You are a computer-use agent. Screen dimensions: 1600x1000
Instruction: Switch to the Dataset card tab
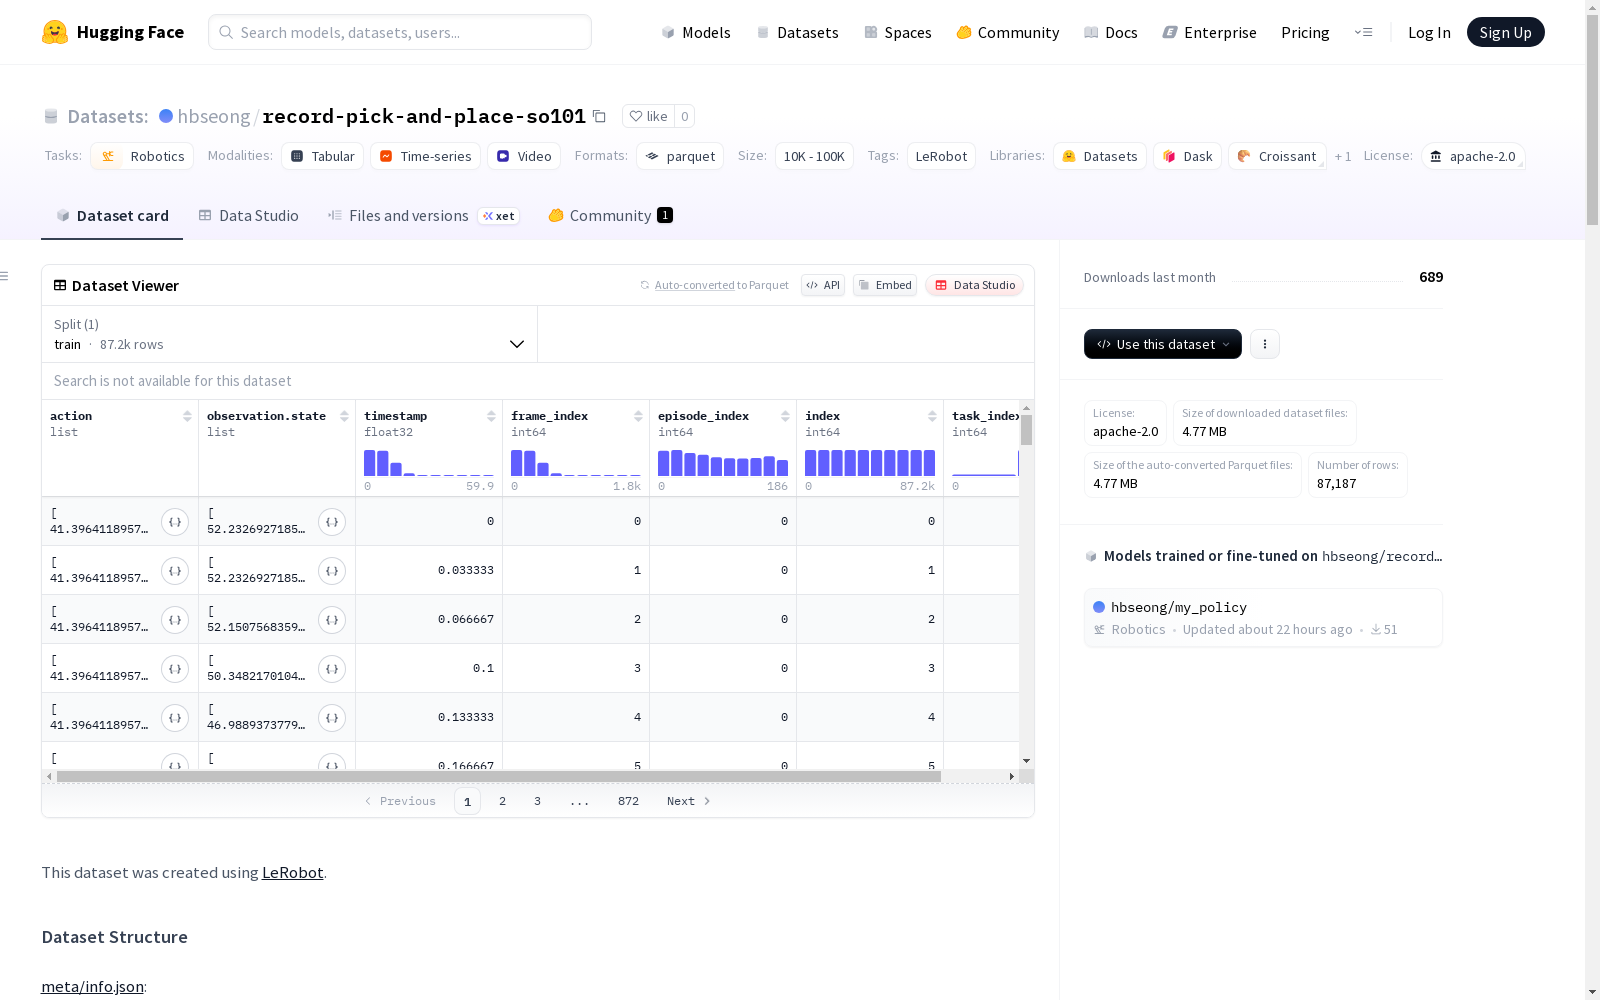[112, 216]
